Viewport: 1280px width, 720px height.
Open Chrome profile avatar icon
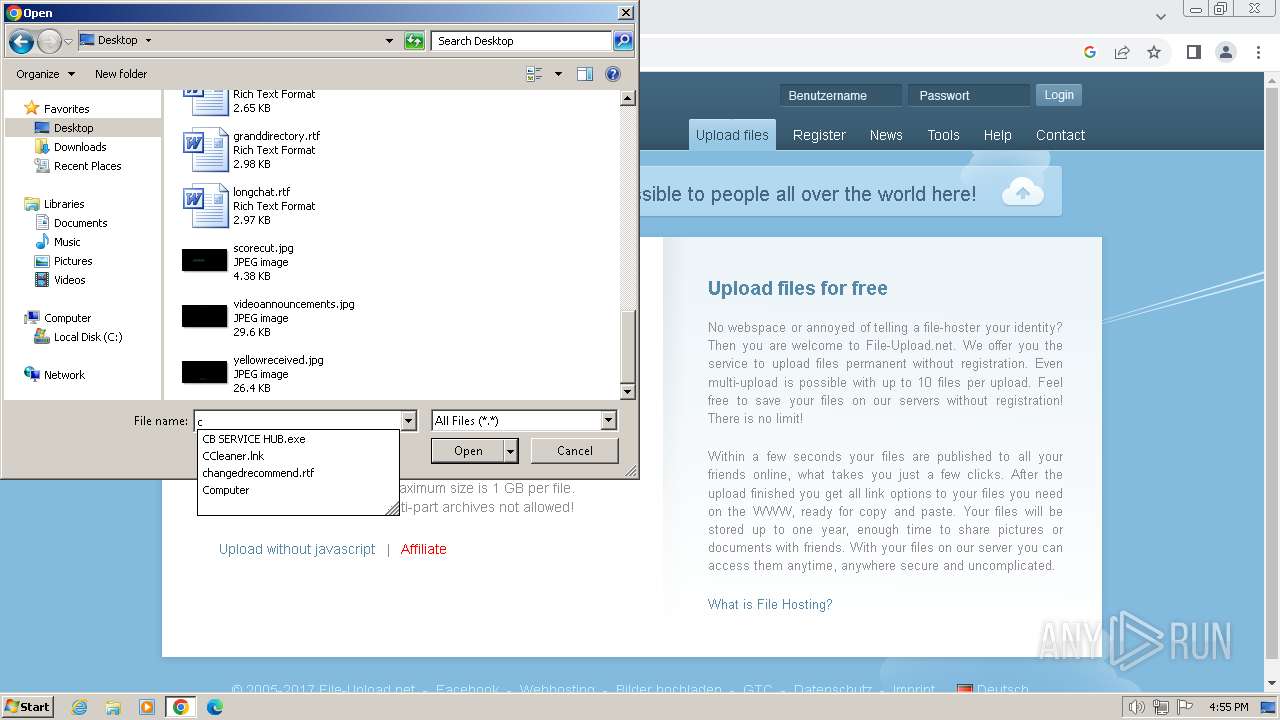pyautogui.click(x=1226, y=52)
